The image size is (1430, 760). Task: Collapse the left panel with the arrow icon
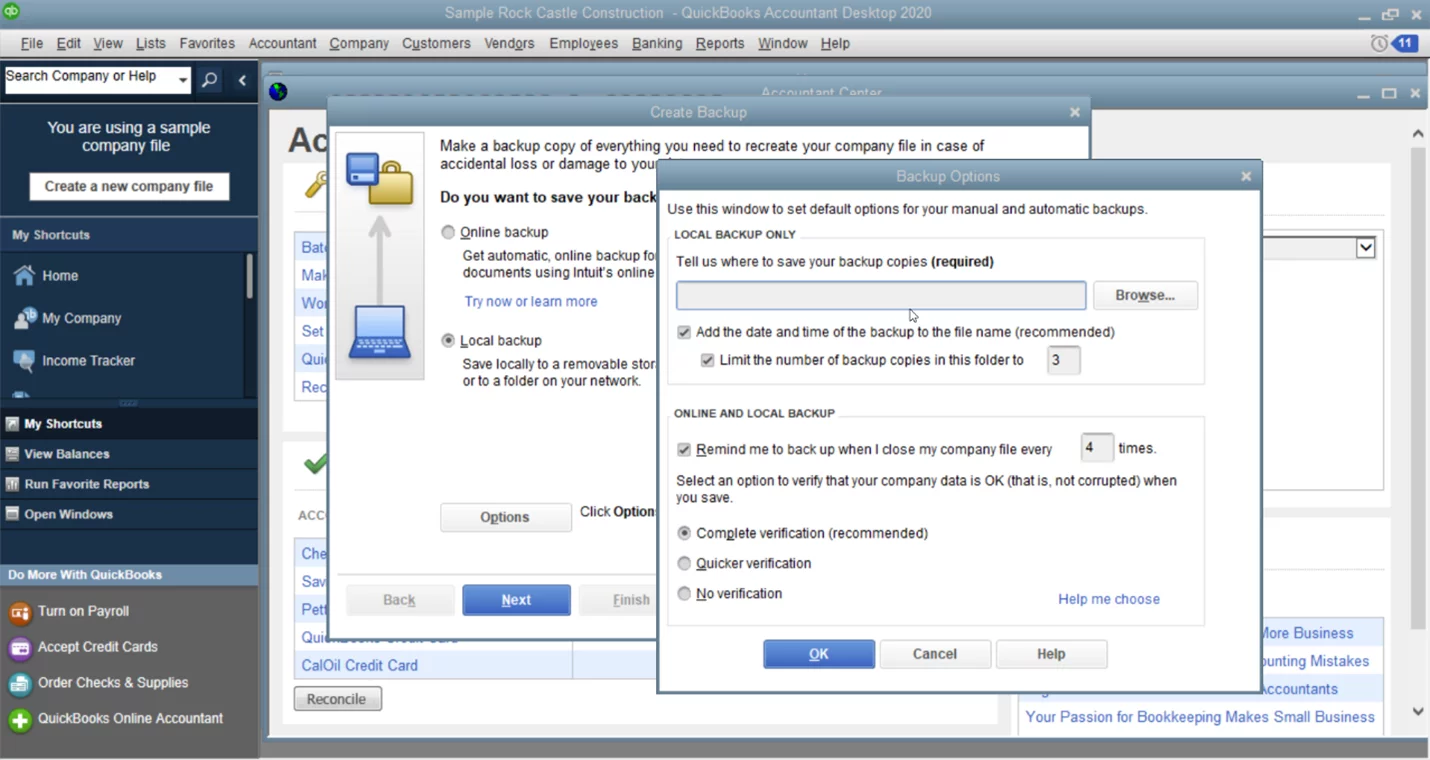242,80
